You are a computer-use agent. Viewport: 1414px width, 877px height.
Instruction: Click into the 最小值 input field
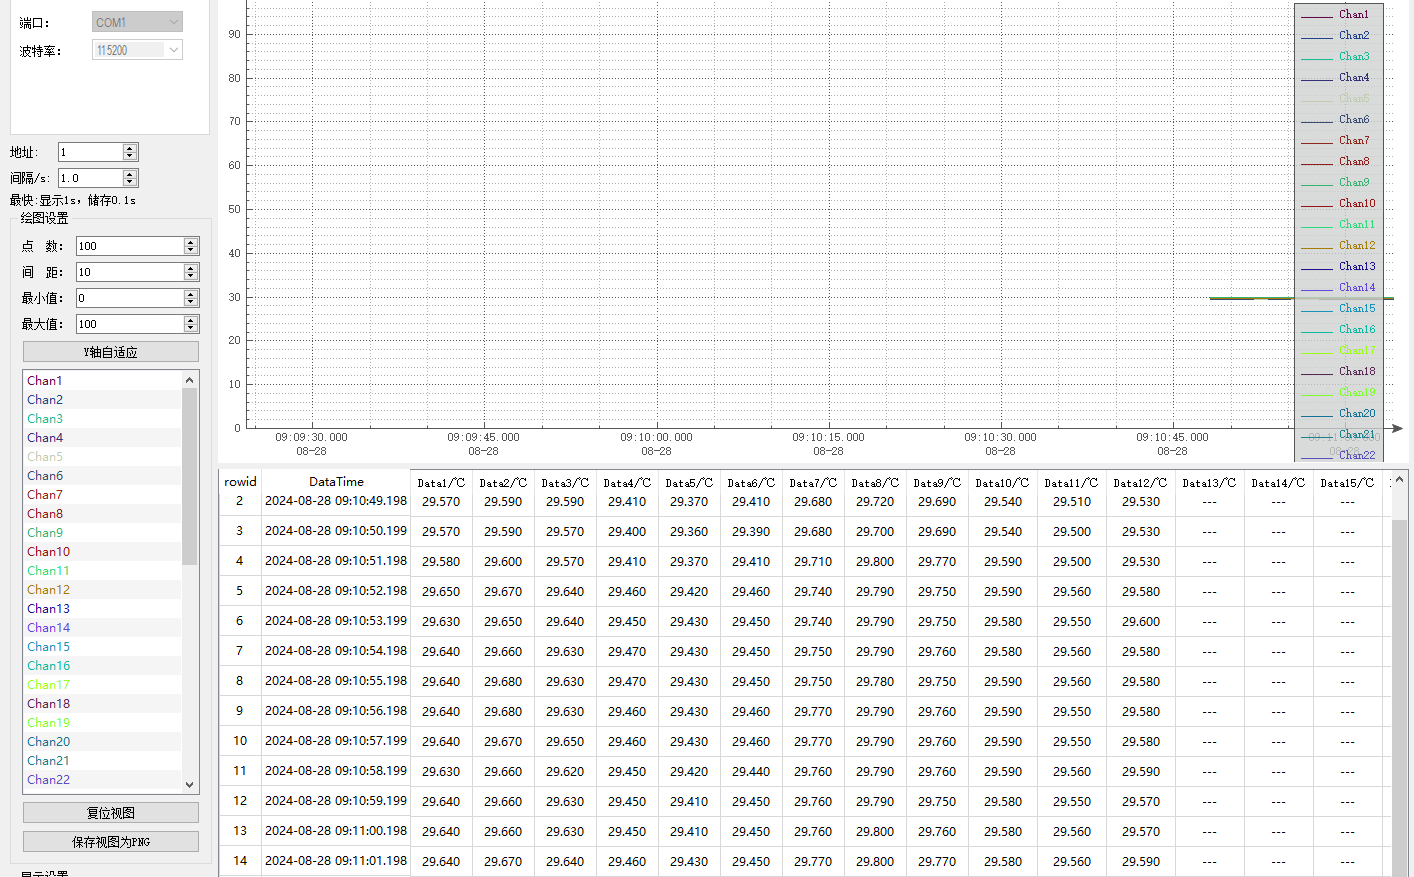pos(130,298)
